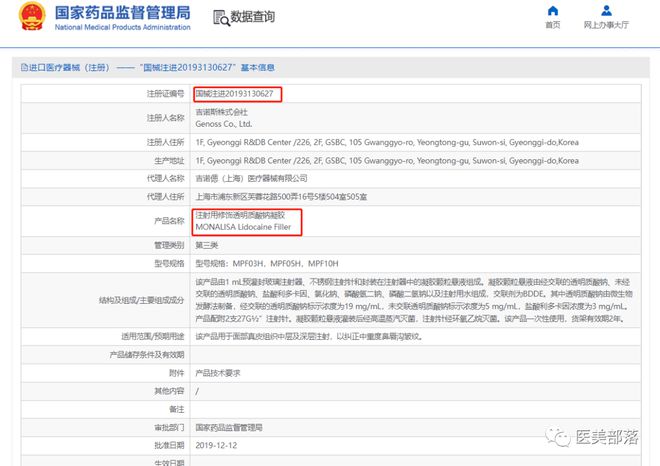Click the composition description paragraph
This screenshot has height=466, width=660.
414,300
